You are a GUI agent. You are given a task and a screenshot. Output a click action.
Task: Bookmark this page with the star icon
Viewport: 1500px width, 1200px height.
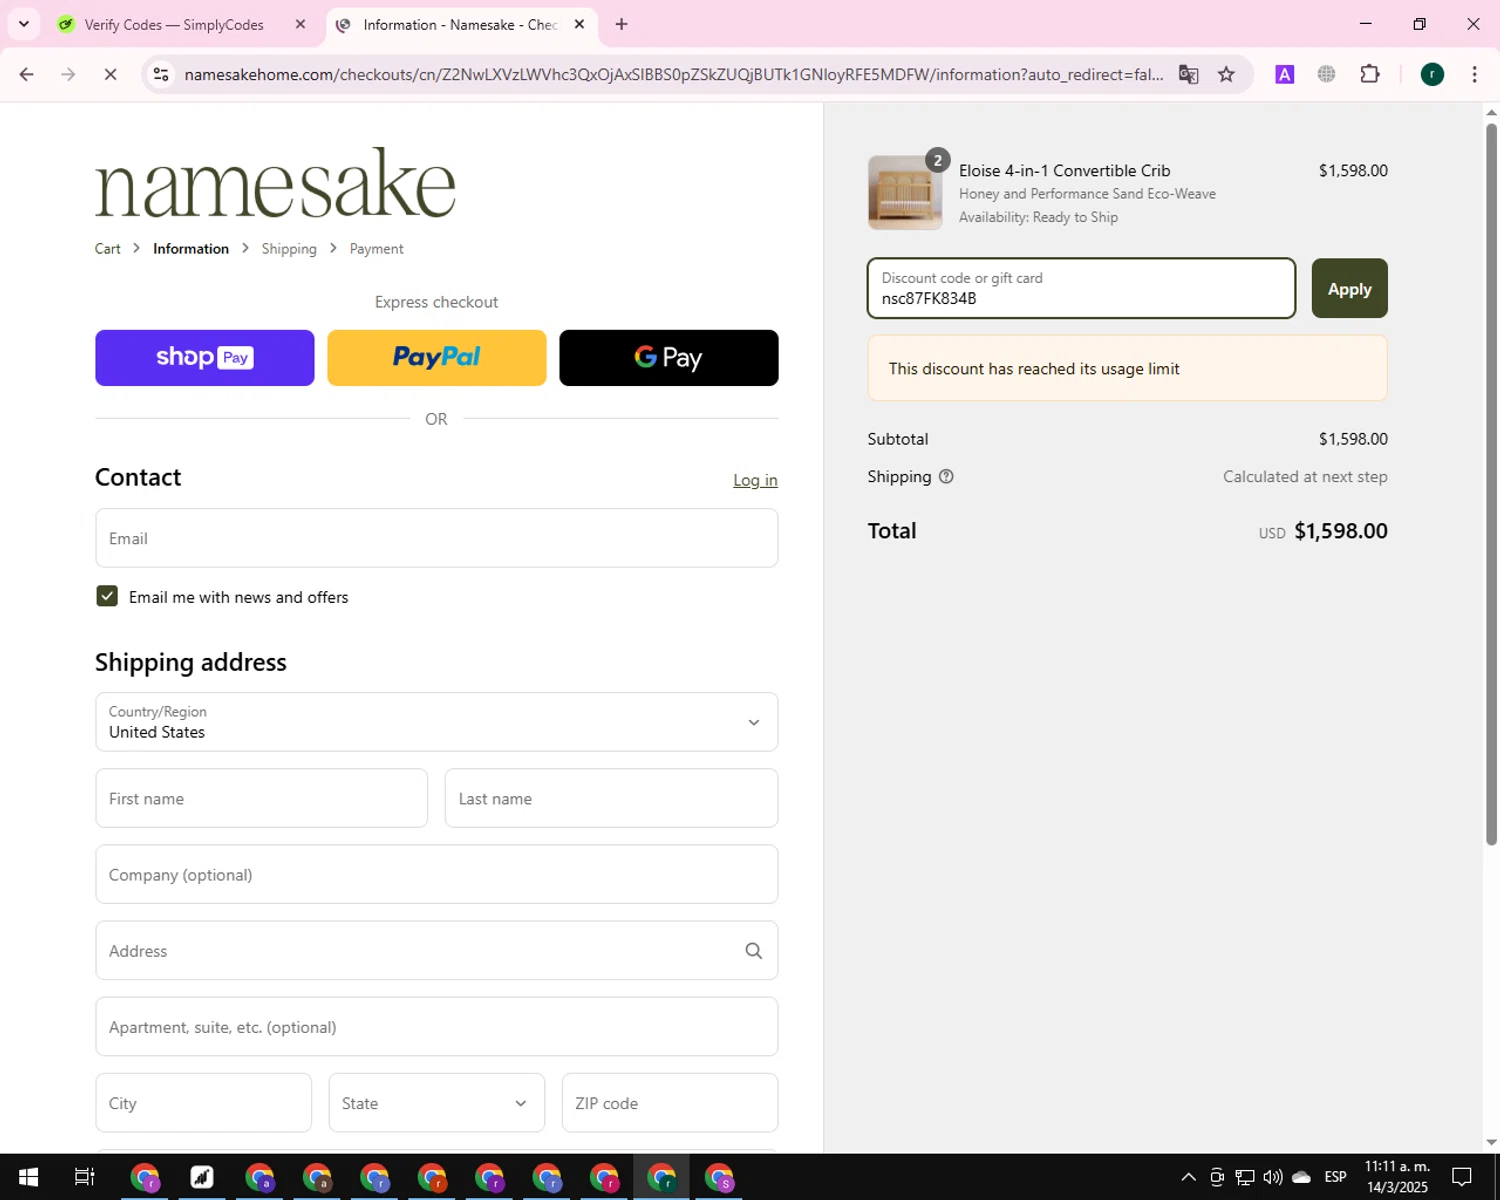tap(1226, 74)
